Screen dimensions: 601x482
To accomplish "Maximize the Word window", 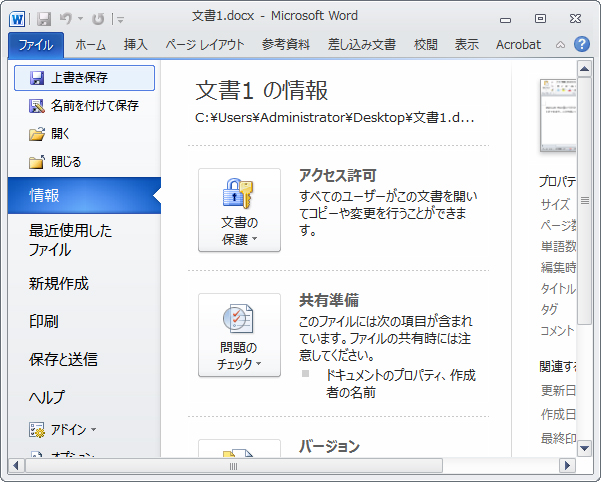I will tap(540, 18).
